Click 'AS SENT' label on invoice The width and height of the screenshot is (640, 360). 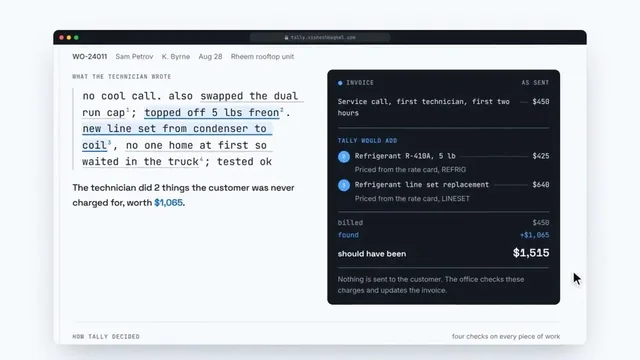535,83
